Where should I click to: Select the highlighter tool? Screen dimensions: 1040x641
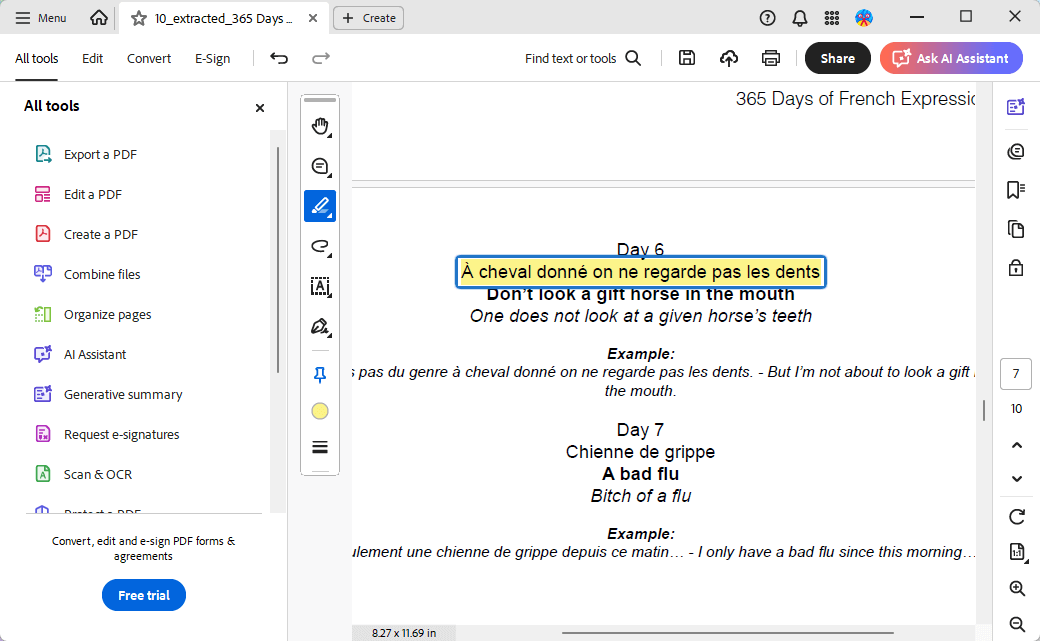[x=320, y=207]
